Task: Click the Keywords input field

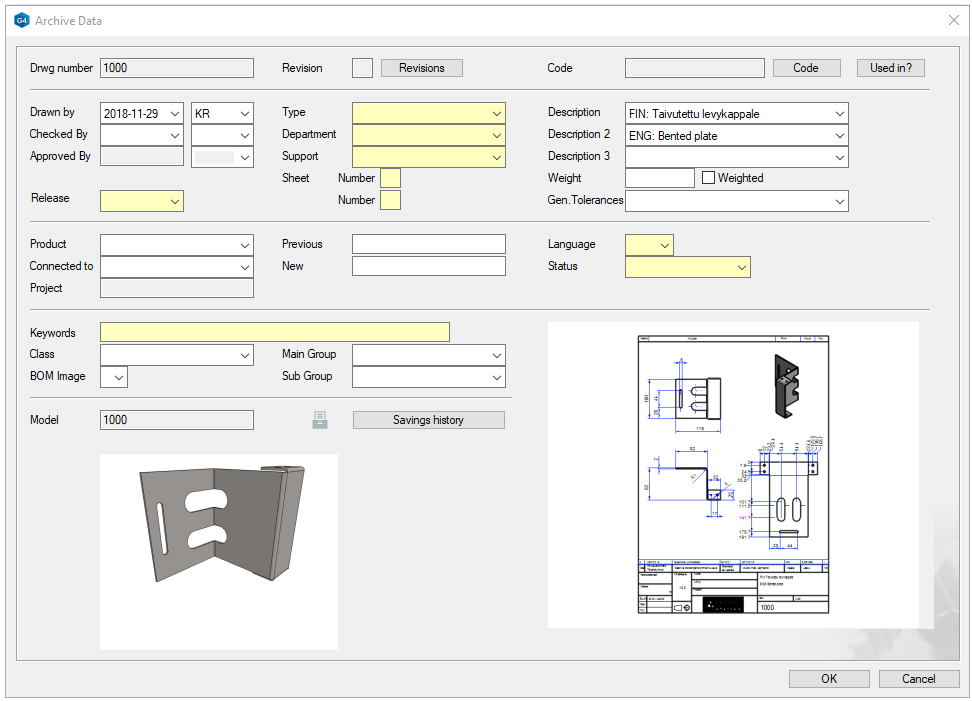Action: [x=275, y=332]
